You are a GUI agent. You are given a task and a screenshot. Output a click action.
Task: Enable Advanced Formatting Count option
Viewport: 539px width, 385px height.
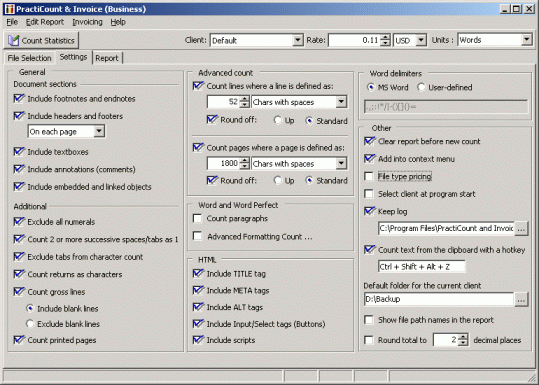pos(198,236)
